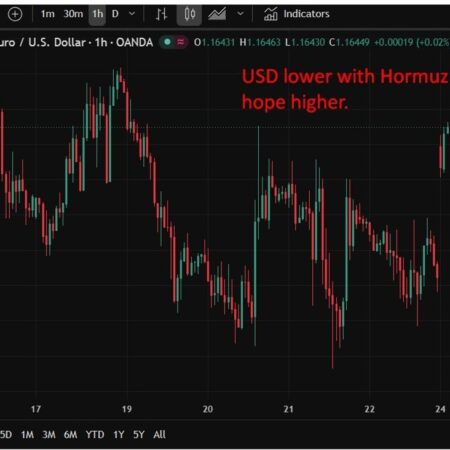
Task: Click the pink data mode icon
Action: (181, 42)
